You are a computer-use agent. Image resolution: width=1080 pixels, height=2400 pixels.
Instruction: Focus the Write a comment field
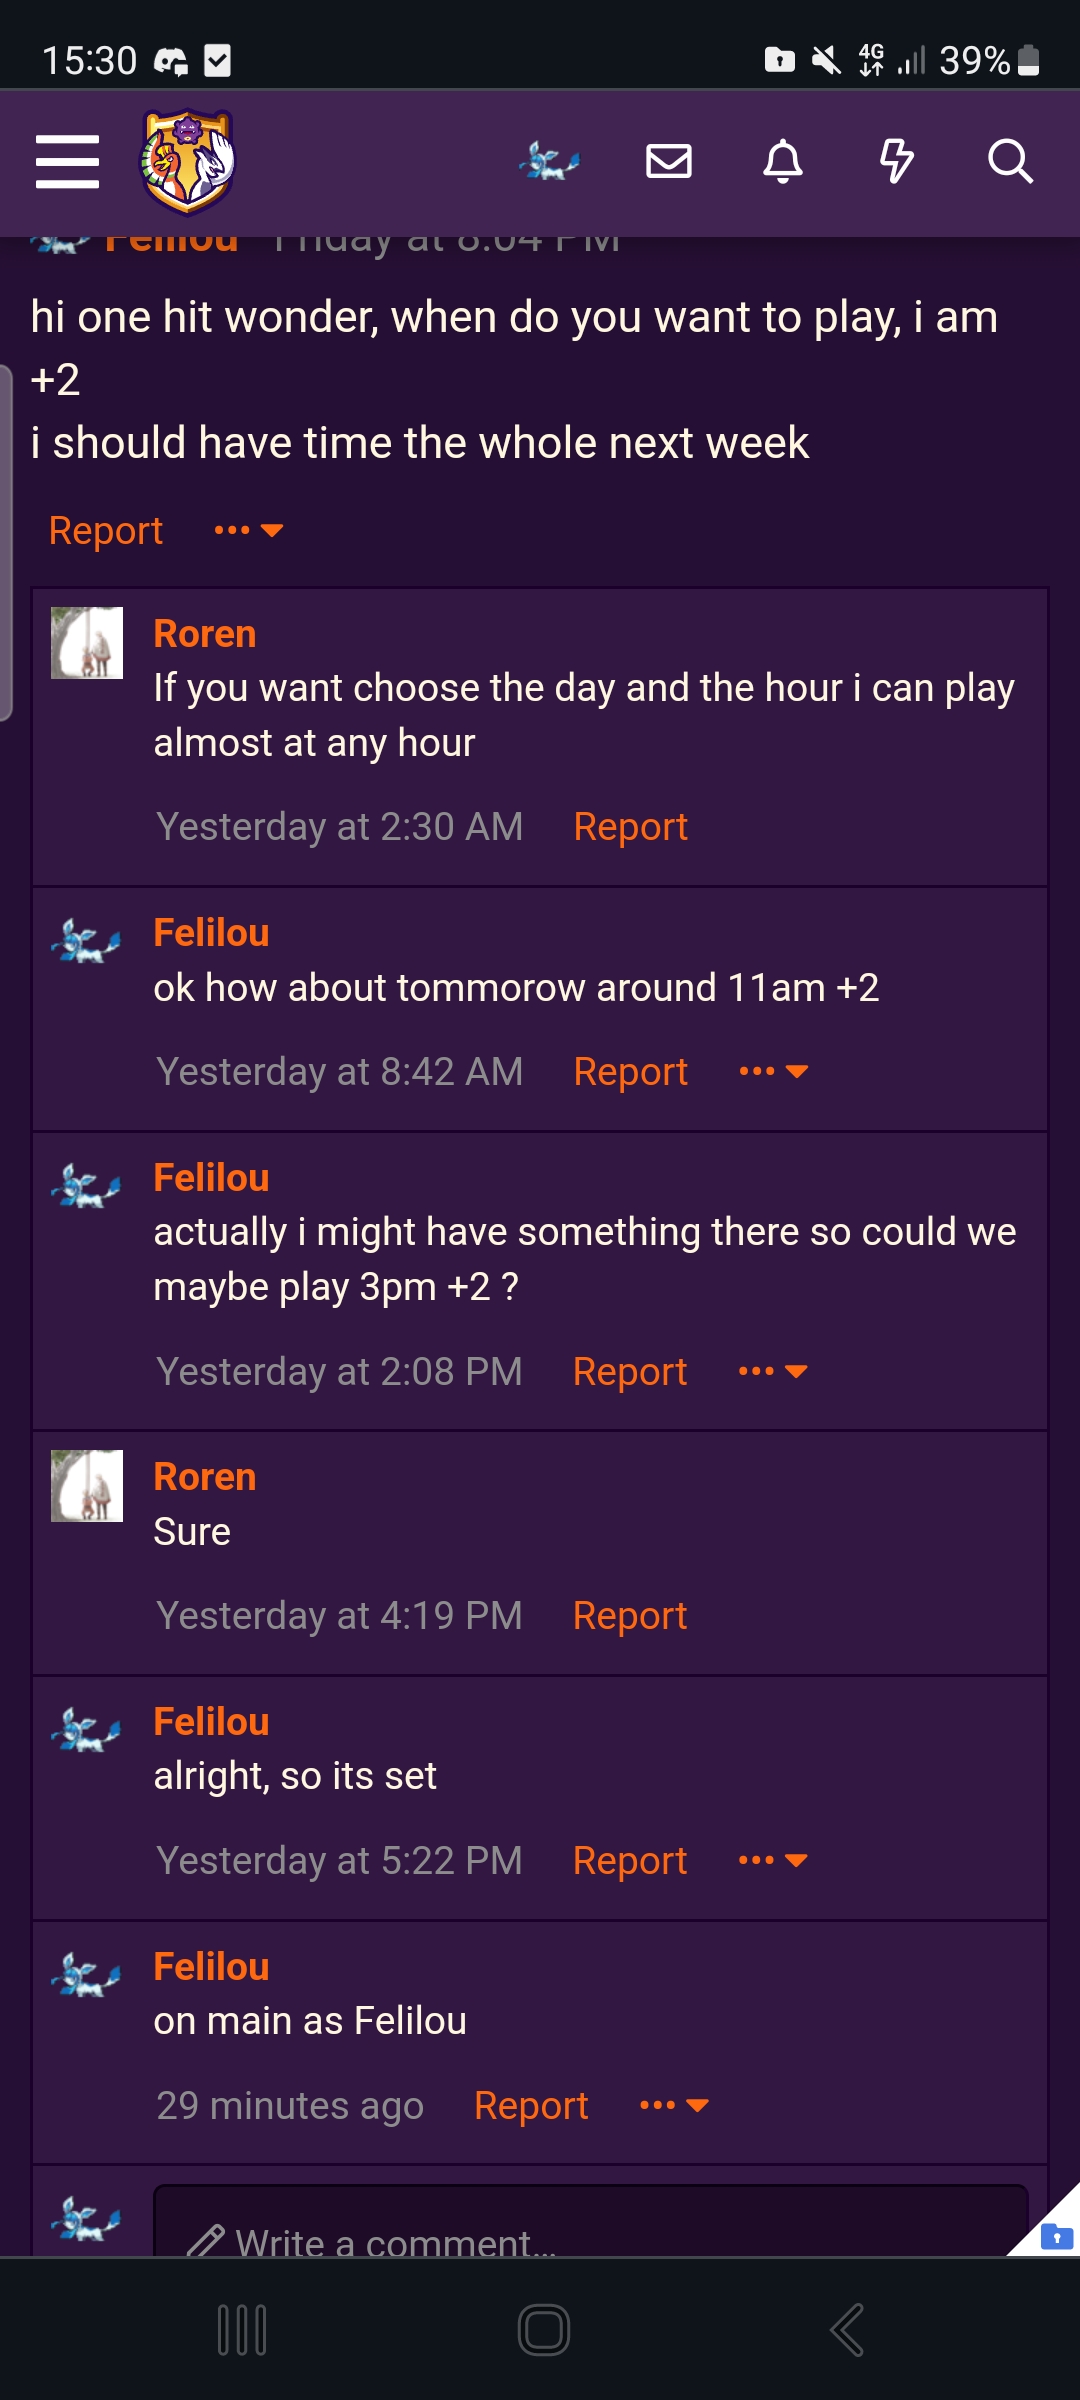pyautogui.click(x=590, y=2222)
